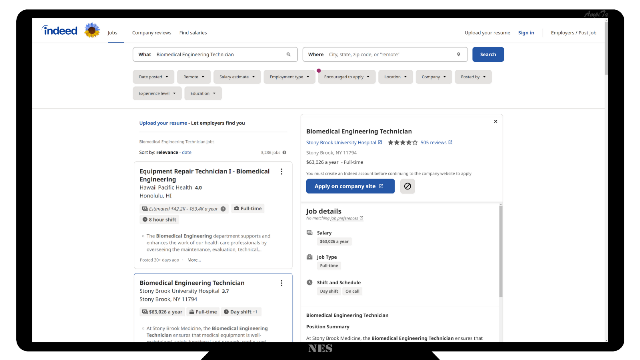This screenshot has width=640, height=360.
Task: Click the Day shift tag on the Stony Brook card
Action: click(x=240, y=312)
